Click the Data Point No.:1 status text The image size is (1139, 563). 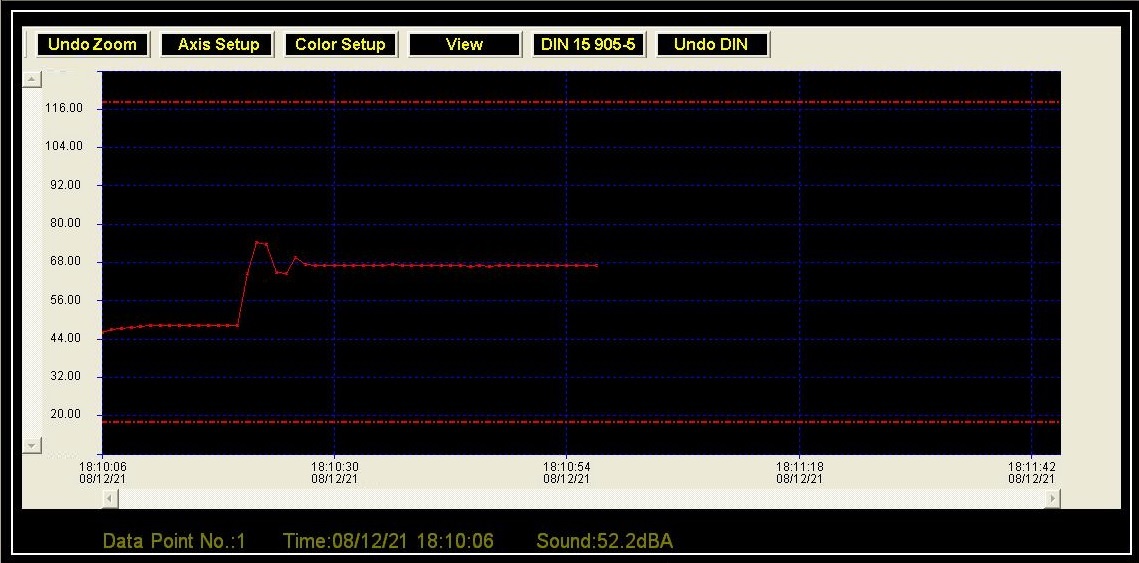(x=174, y=541)
